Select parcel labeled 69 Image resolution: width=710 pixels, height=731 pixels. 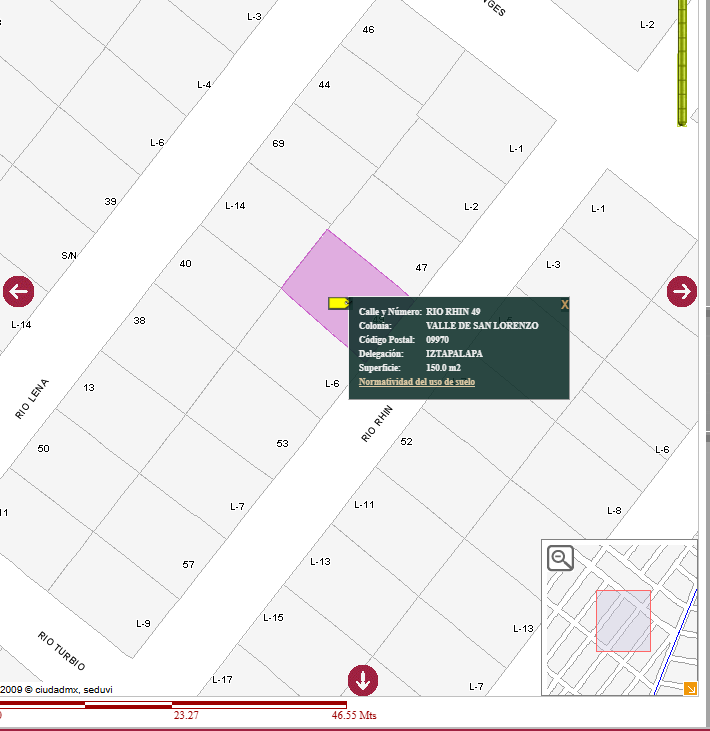(x=278, y=144)
